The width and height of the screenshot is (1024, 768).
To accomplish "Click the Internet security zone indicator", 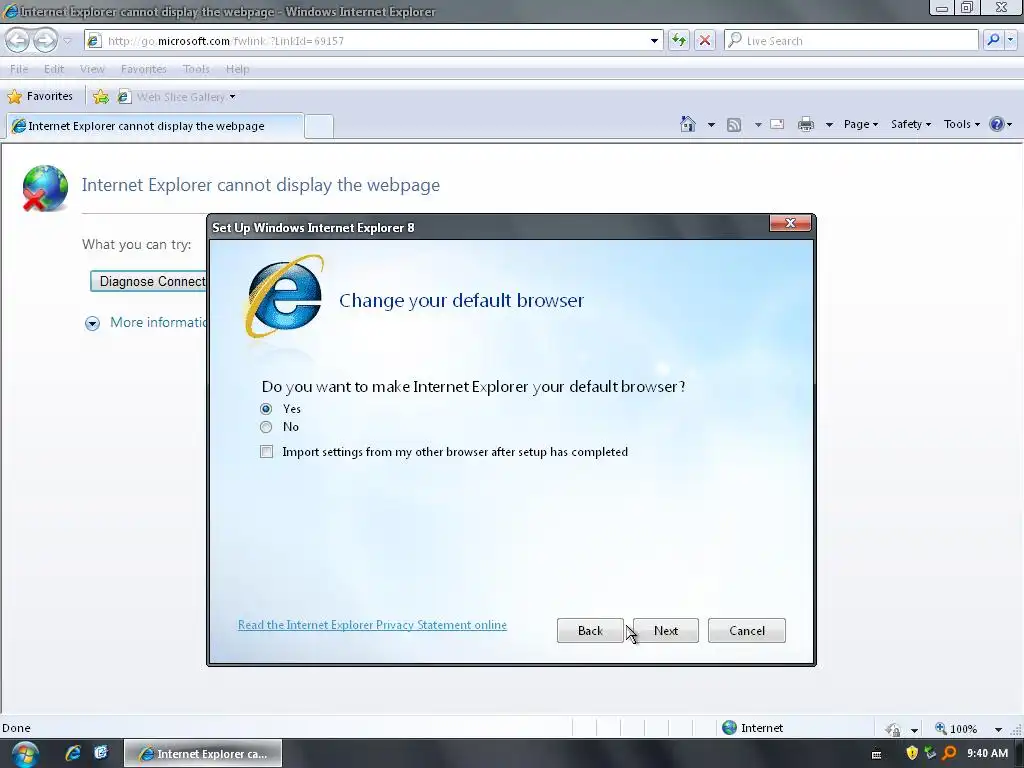I will pos(752,728).
